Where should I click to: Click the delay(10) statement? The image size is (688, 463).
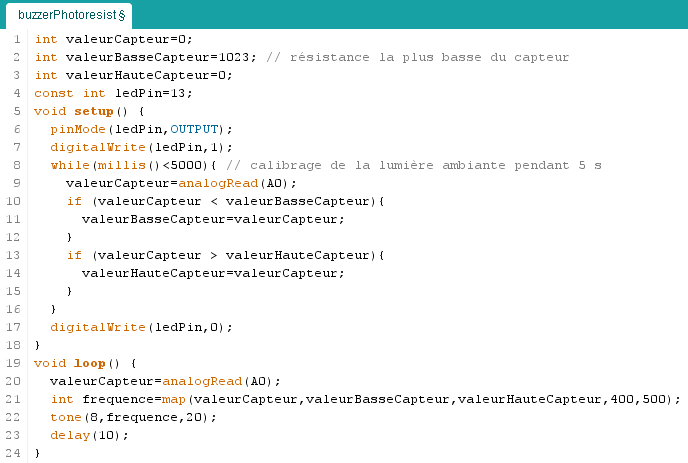coord(90,435)
